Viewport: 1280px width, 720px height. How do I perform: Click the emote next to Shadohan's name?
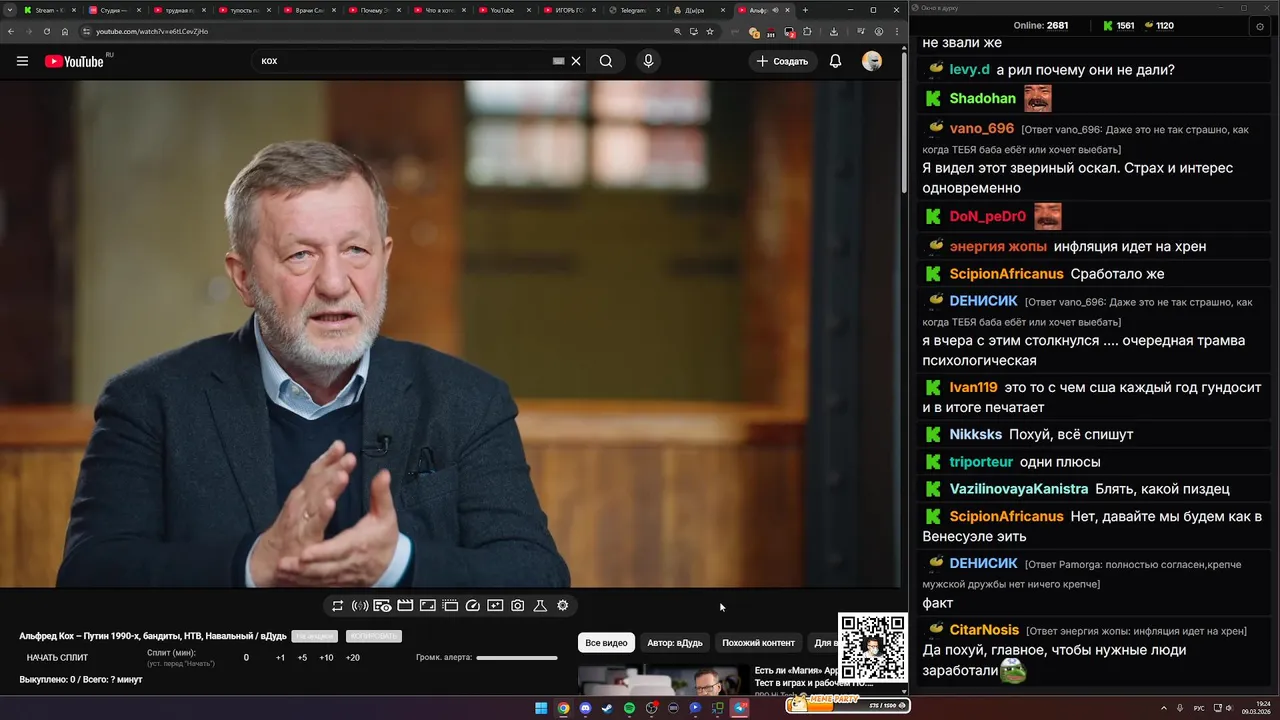1037,98
